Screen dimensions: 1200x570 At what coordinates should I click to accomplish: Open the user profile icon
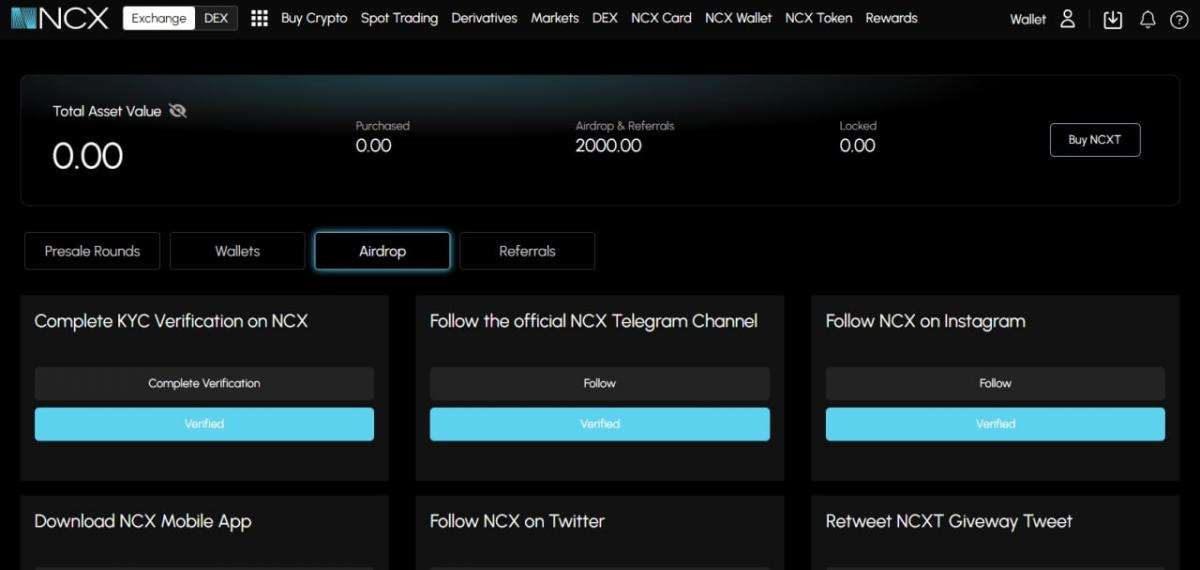click(x=1067, y=19)
